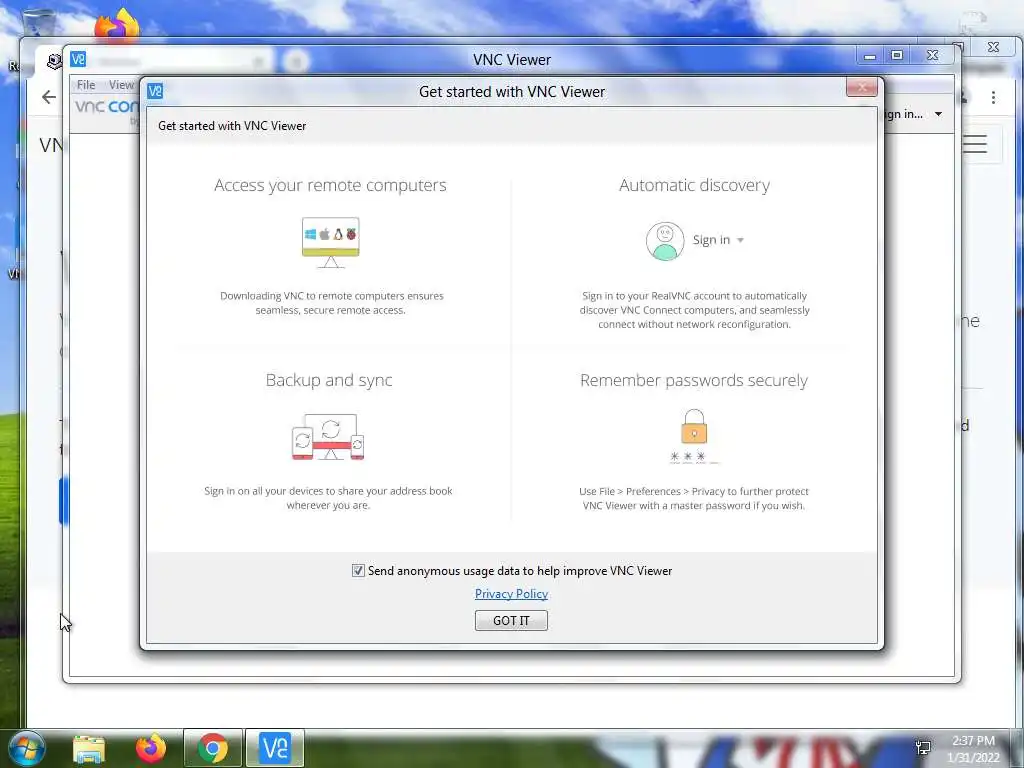Image resolution: width=1024 pixels, height=768 pixels.
Task: Open the View menu in VNC Viewer
Action: coord(121,85)
